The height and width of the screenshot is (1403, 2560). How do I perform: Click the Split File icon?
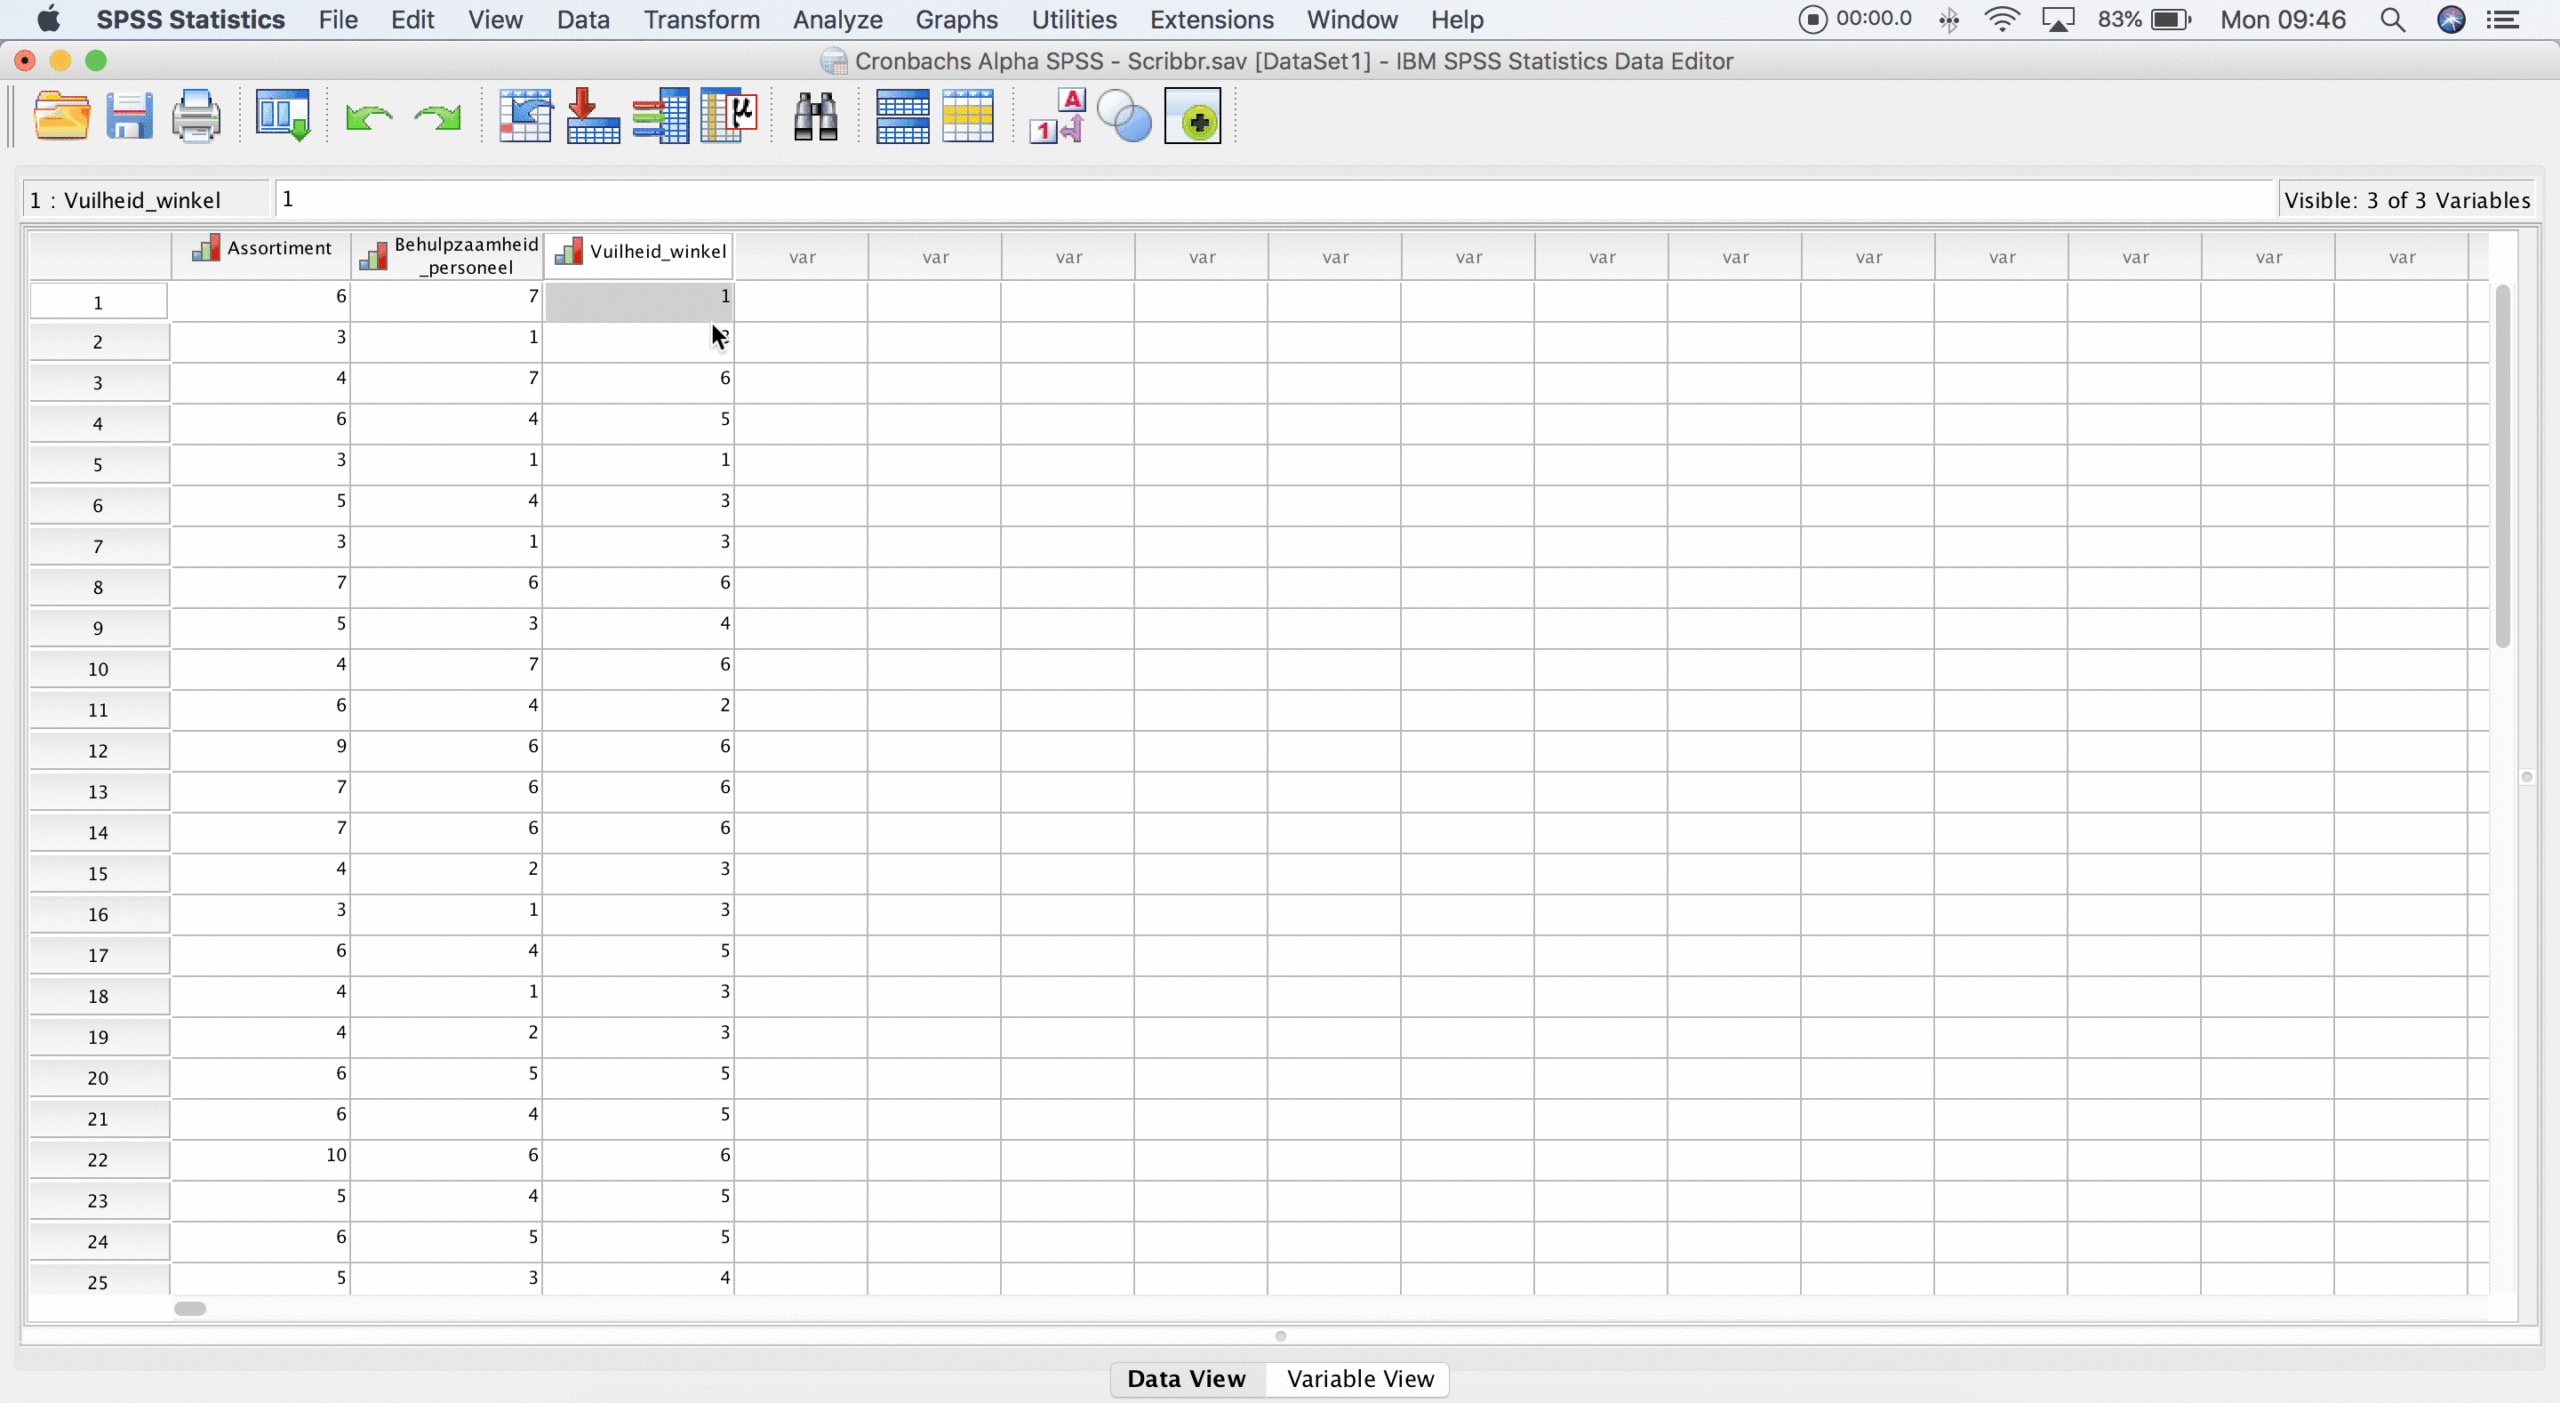(x=901, y=117)
